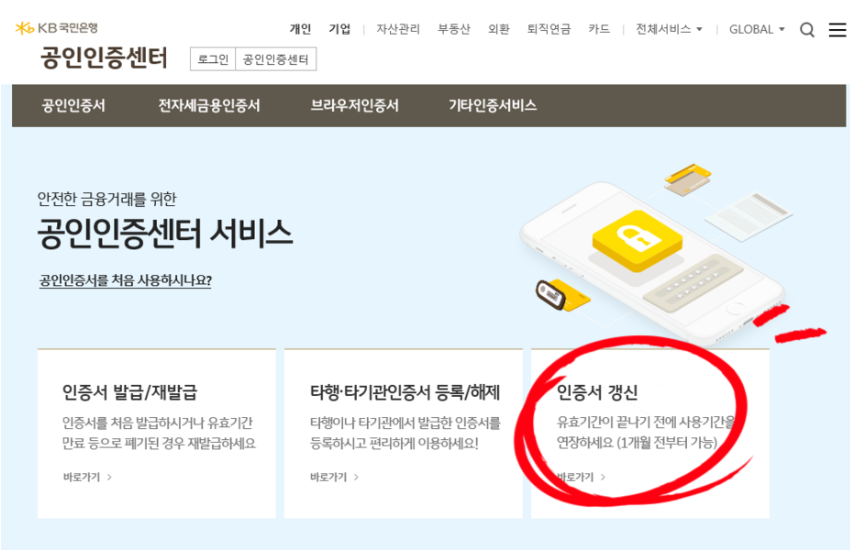Click the 인증서 발급/재발급 card title
The image size is (850, 550).
click(x=130, y=392)
